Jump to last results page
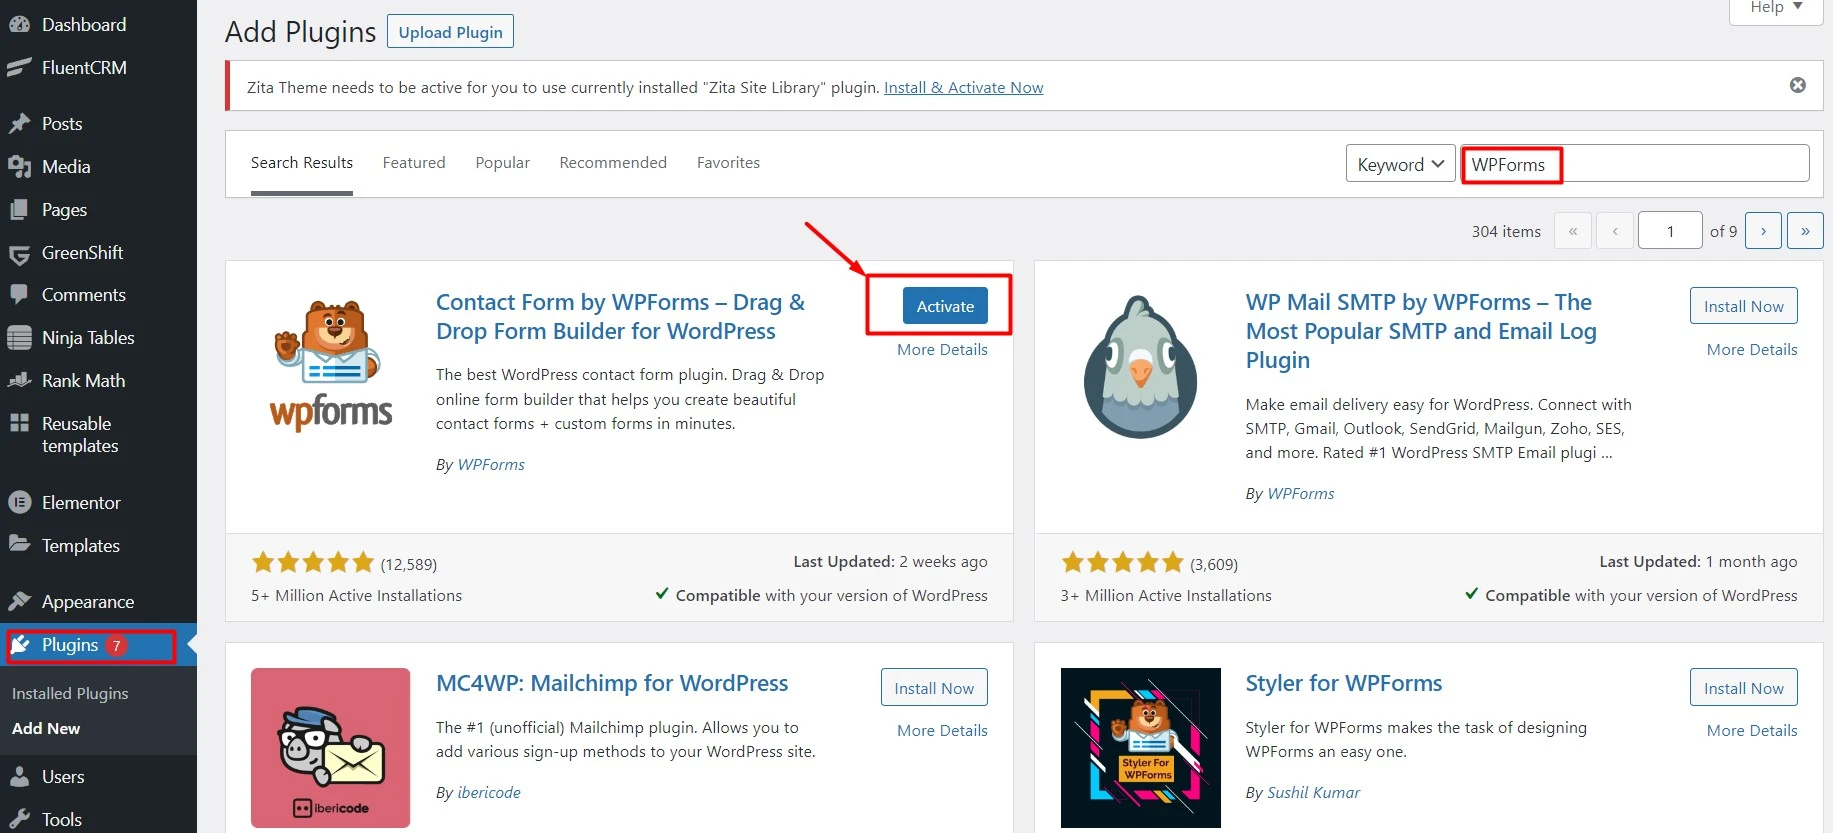Viewport: 1833px width, 833px height. tap(1805, 231)
